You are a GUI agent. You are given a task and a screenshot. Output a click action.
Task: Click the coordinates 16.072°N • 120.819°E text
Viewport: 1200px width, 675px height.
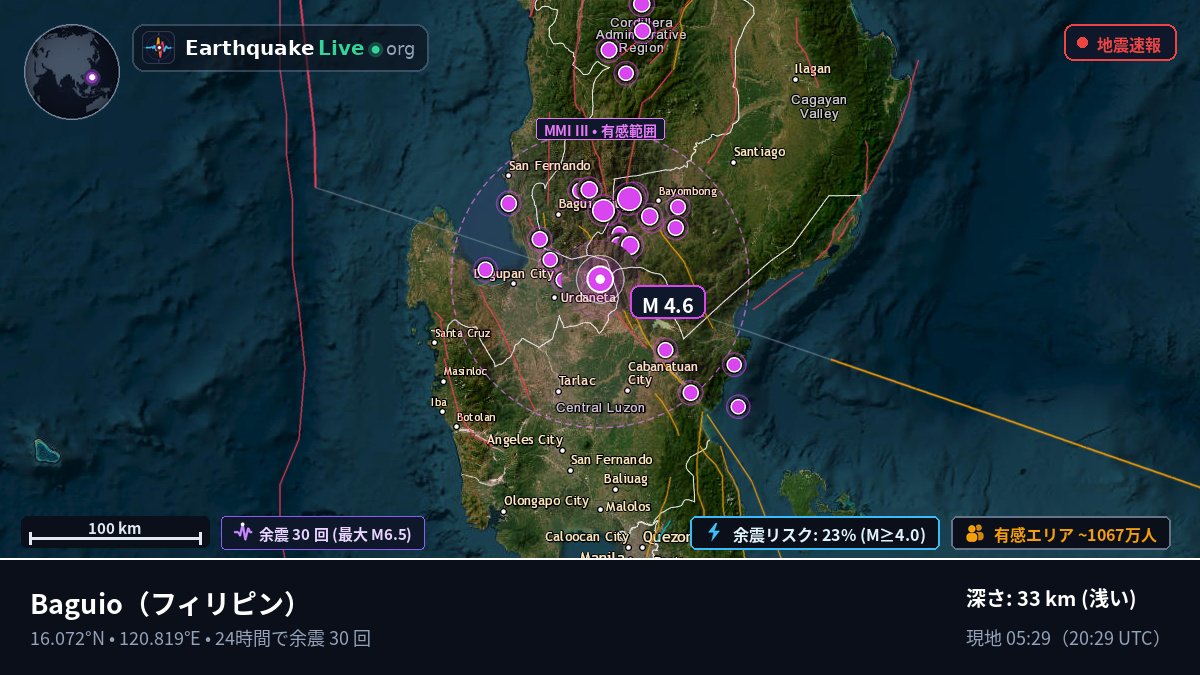tap(117, 638)
